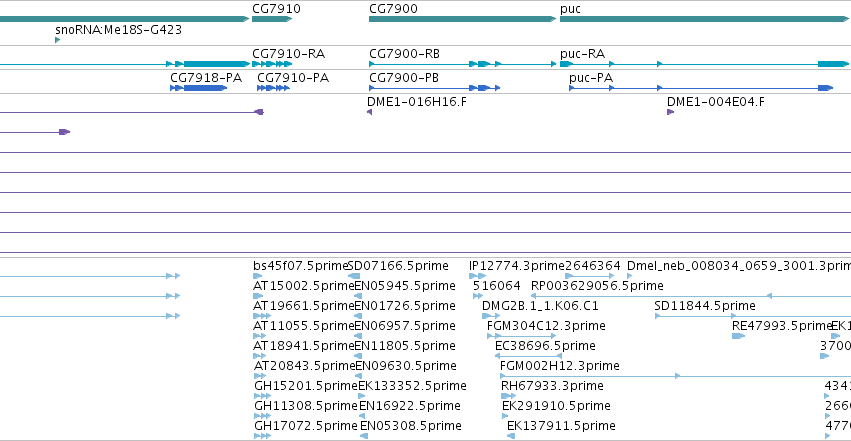The width and height of the screenshot is (851, 441).
Task: Click the AT15002.5prime EST label
Action: (x=304, y=286)
